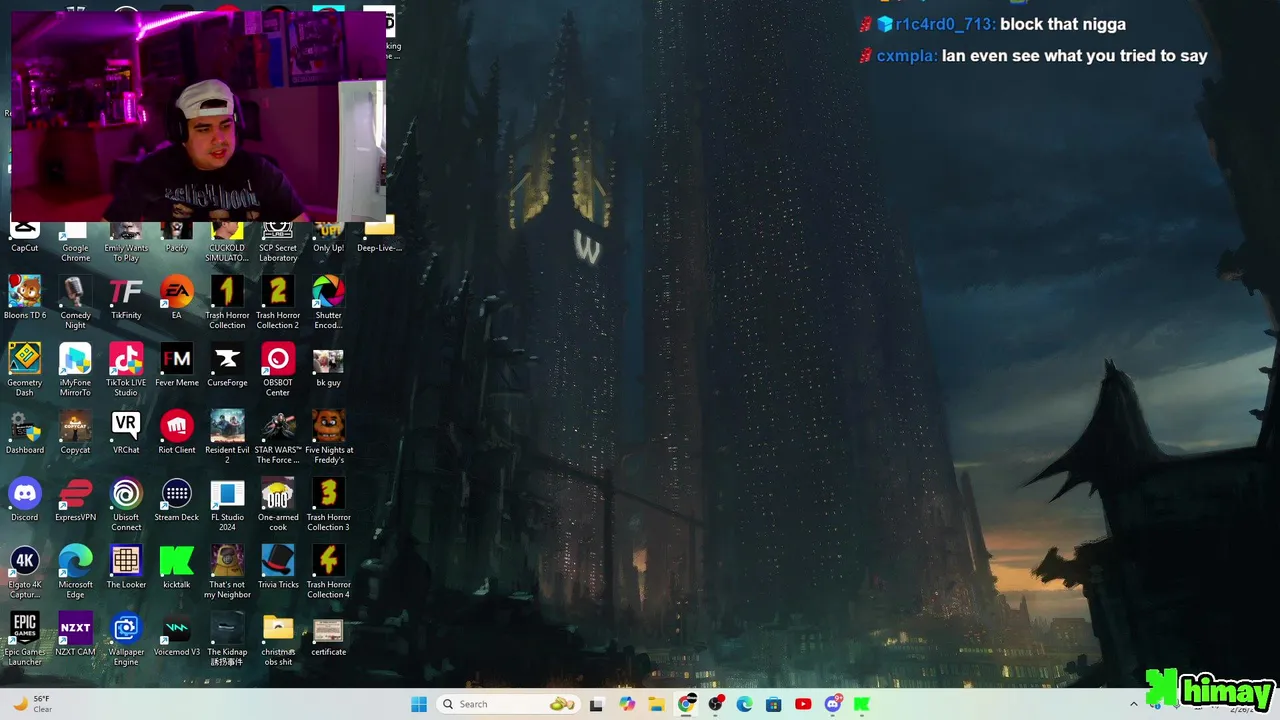Image resolution: width=1280 pixels, height=720 pixels.
Task: Launch Ubisoft Connect
Action: [x=126, y=504]
